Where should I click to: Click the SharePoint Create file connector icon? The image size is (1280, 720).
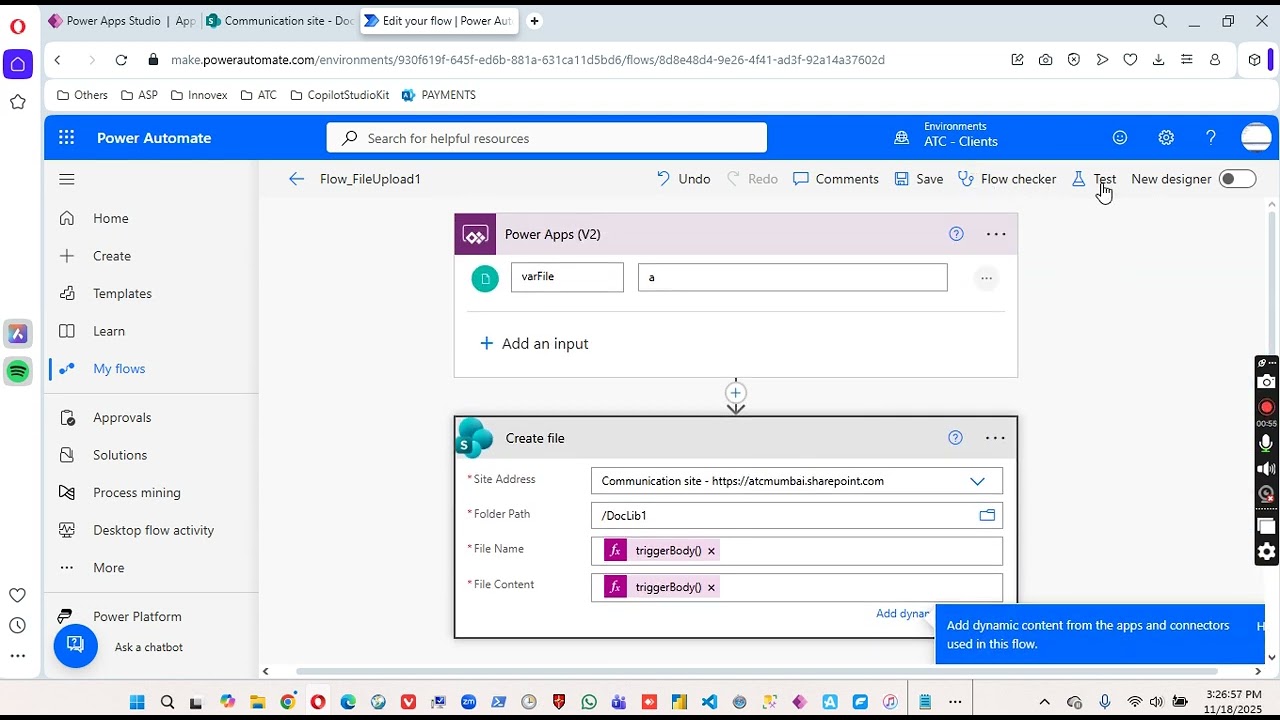point(475,438)
